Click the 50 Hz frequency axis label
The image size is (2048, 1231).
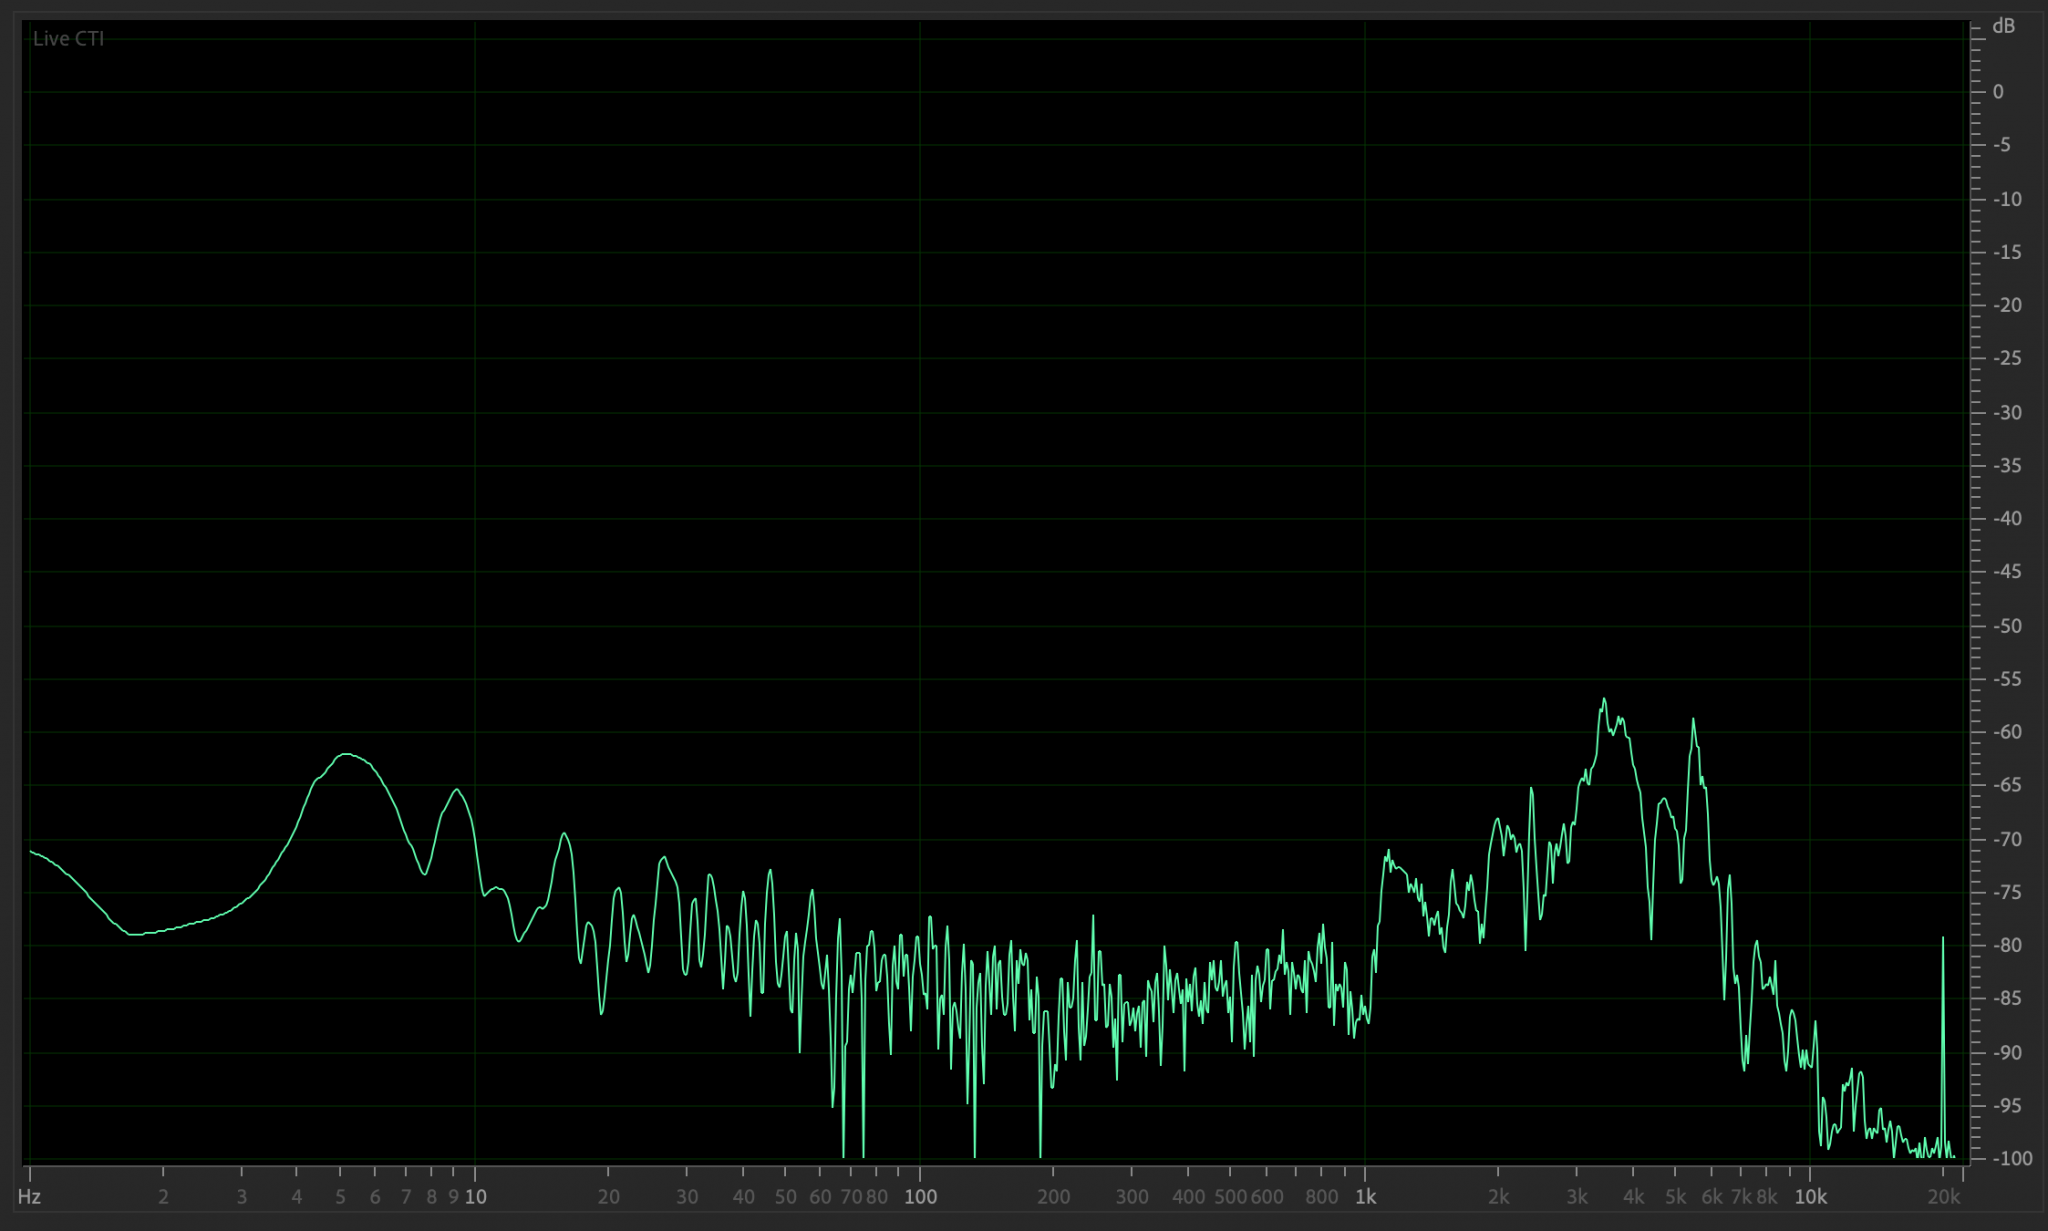pos(786,1197)
